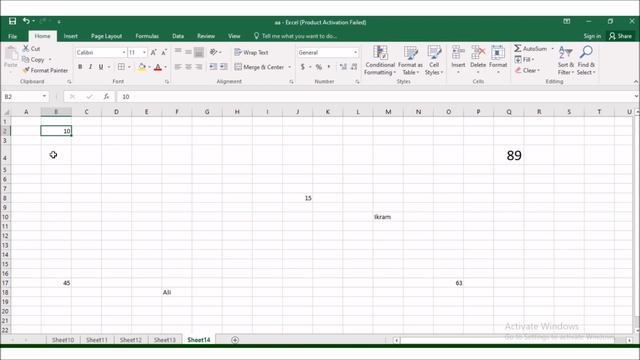The height and width of the screenshot is (360, 640).
Task: Select the cell containing 89
Action: (x=509, y=156)
